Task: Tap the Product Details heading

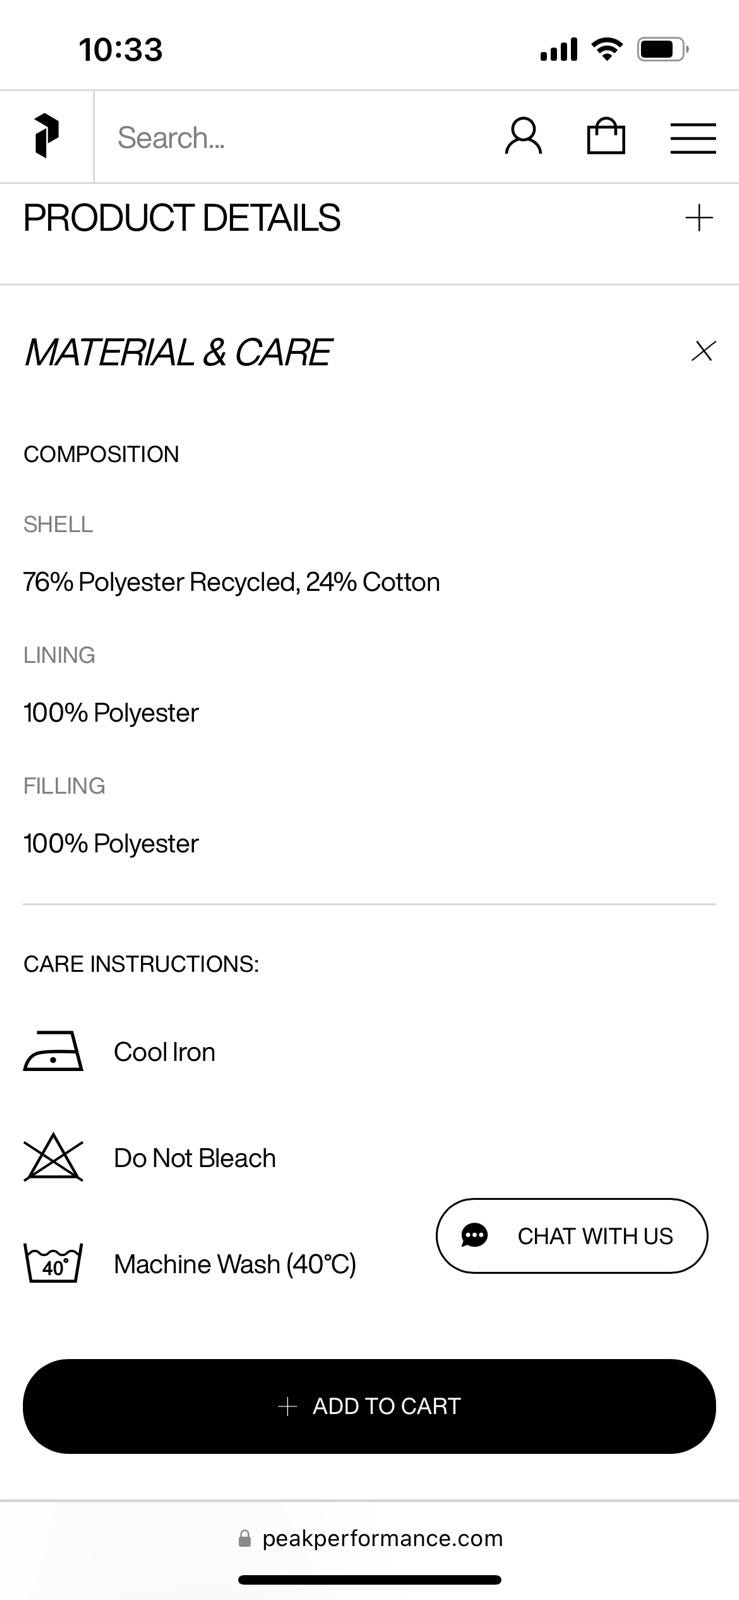Action: point(182,218)
